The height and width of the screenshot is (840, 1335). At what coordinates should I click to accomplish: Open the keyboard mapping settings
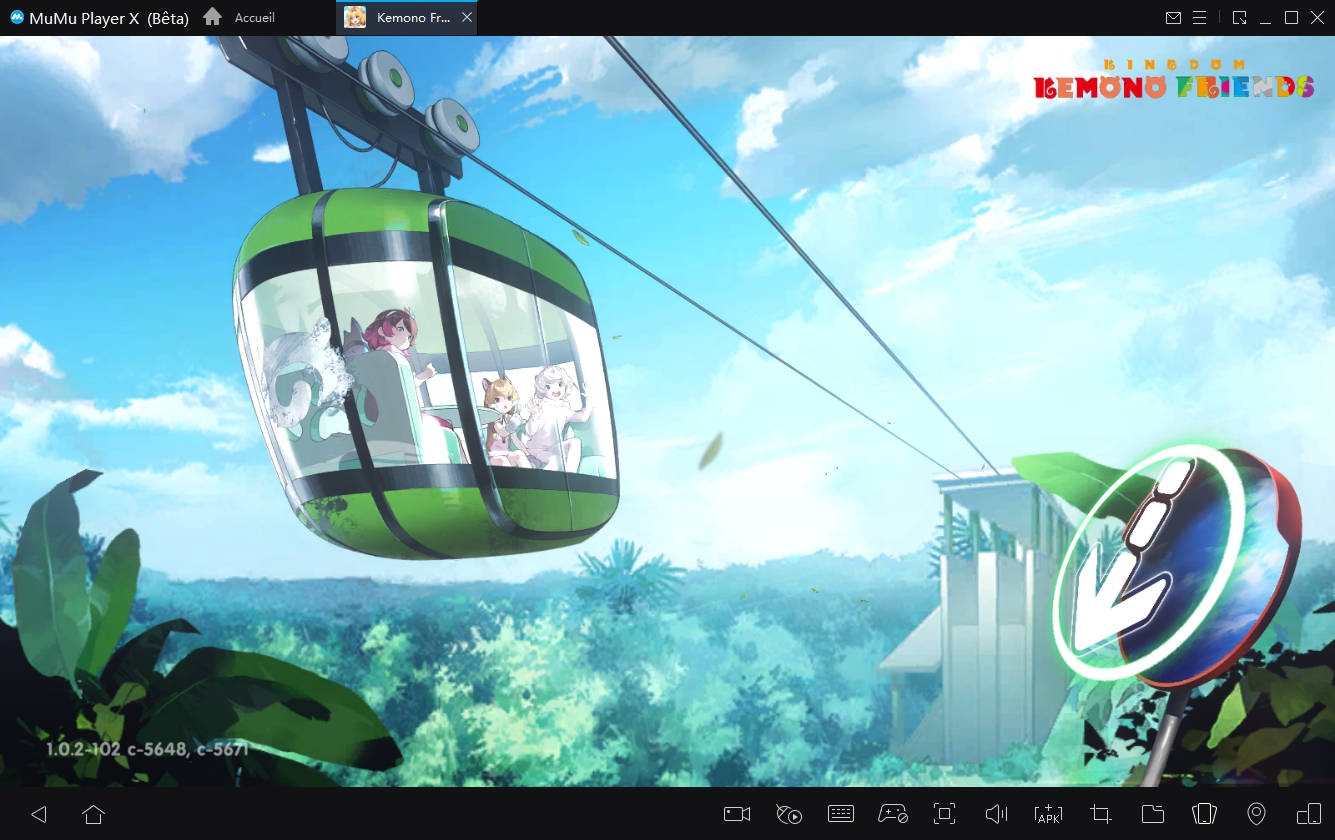pyautogui.click(x=841, y=814)
